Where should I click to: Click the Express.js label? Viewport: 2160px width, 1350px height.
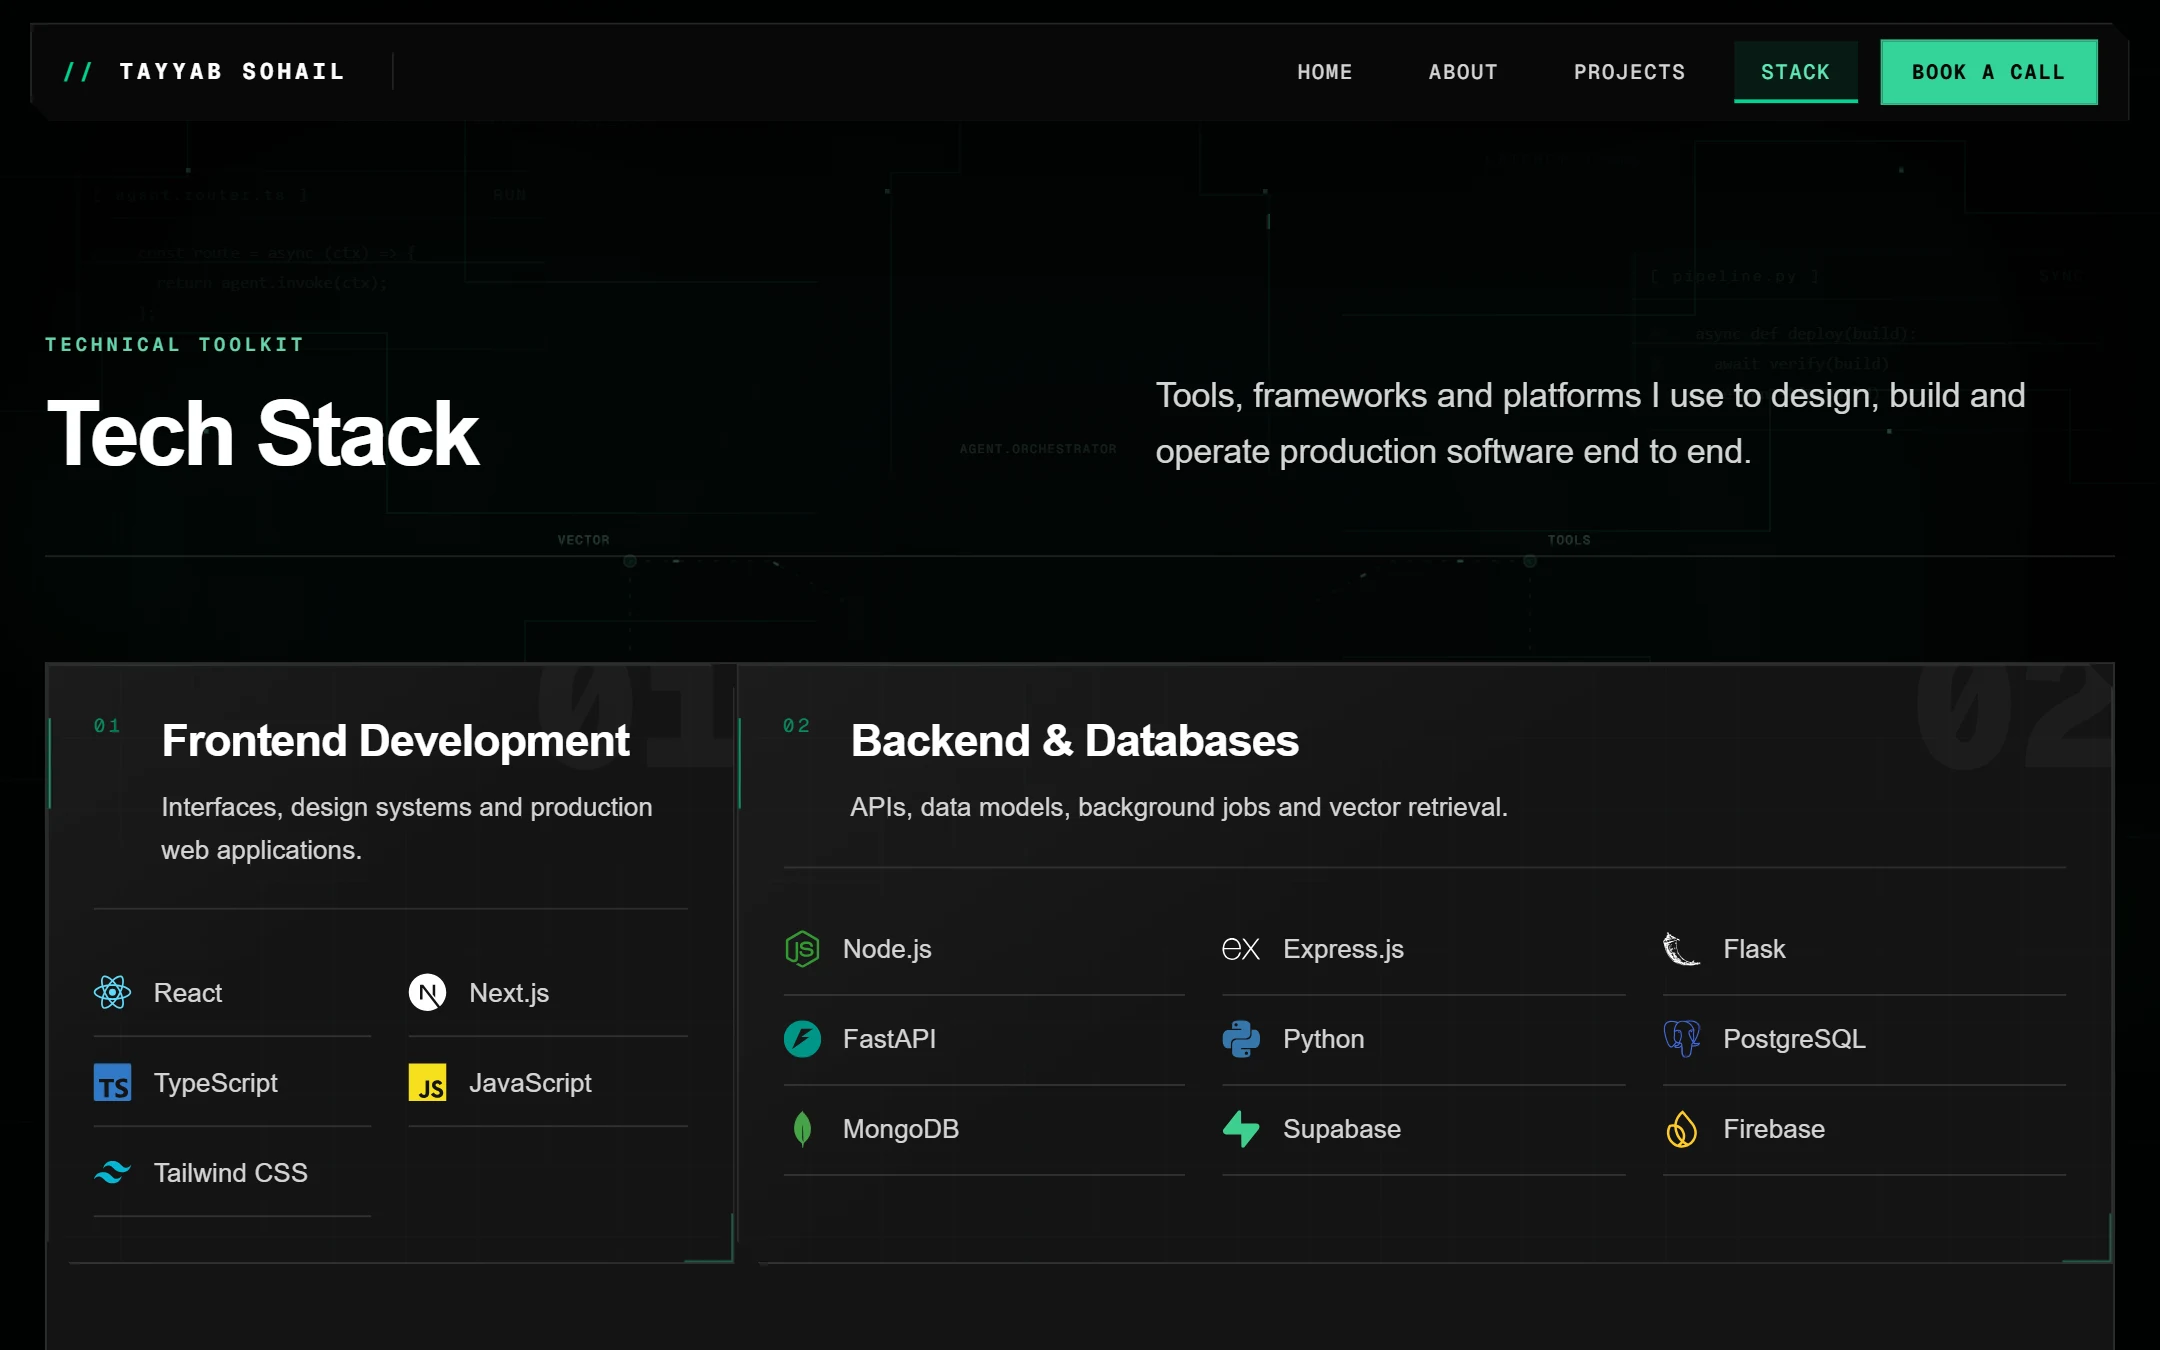click(1343, 949)
